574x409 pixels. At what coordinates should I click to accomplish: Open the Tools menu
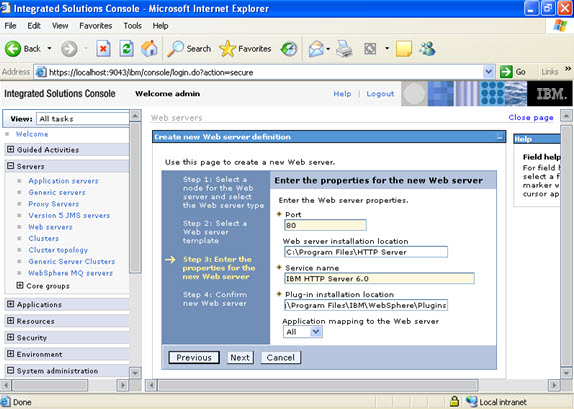133,26
